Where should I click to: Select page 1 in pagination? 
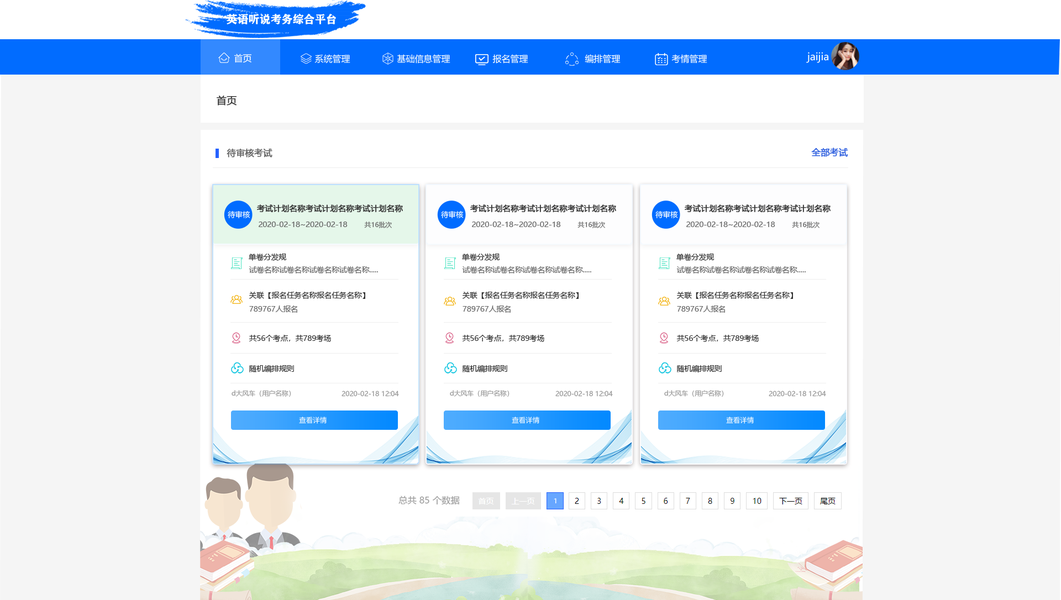point(555,501)
